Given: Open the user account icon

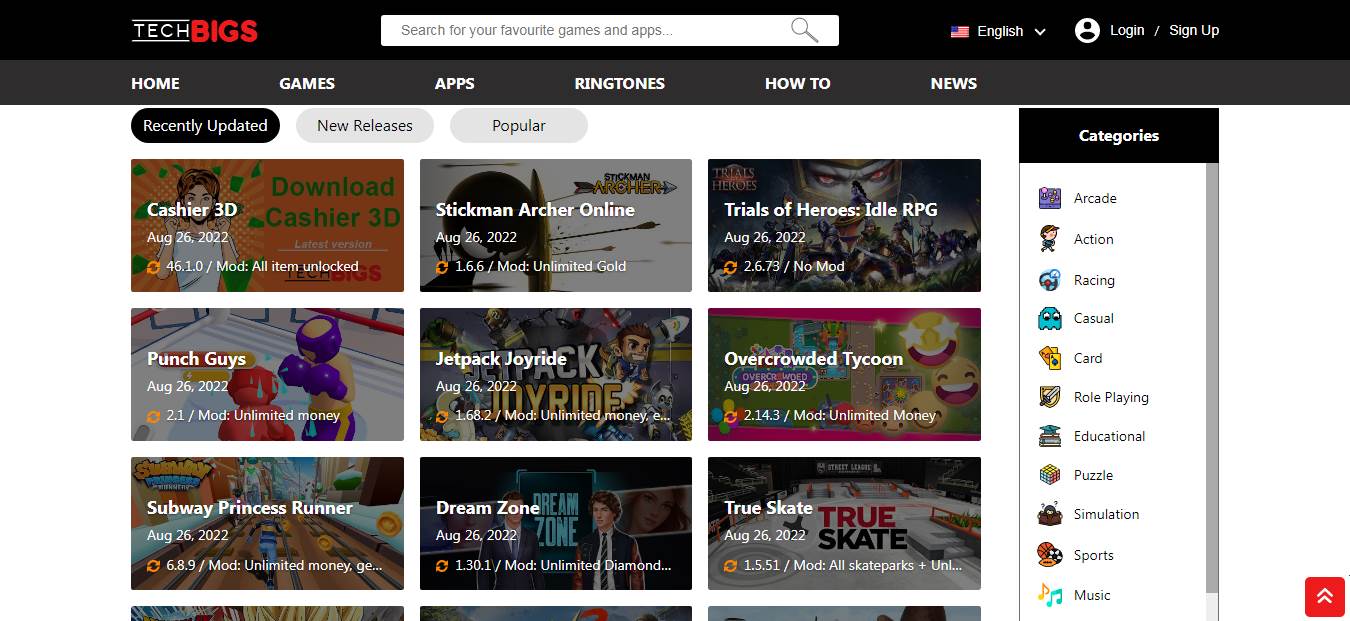Looking at the screenshot, I should click(1087, 30).
